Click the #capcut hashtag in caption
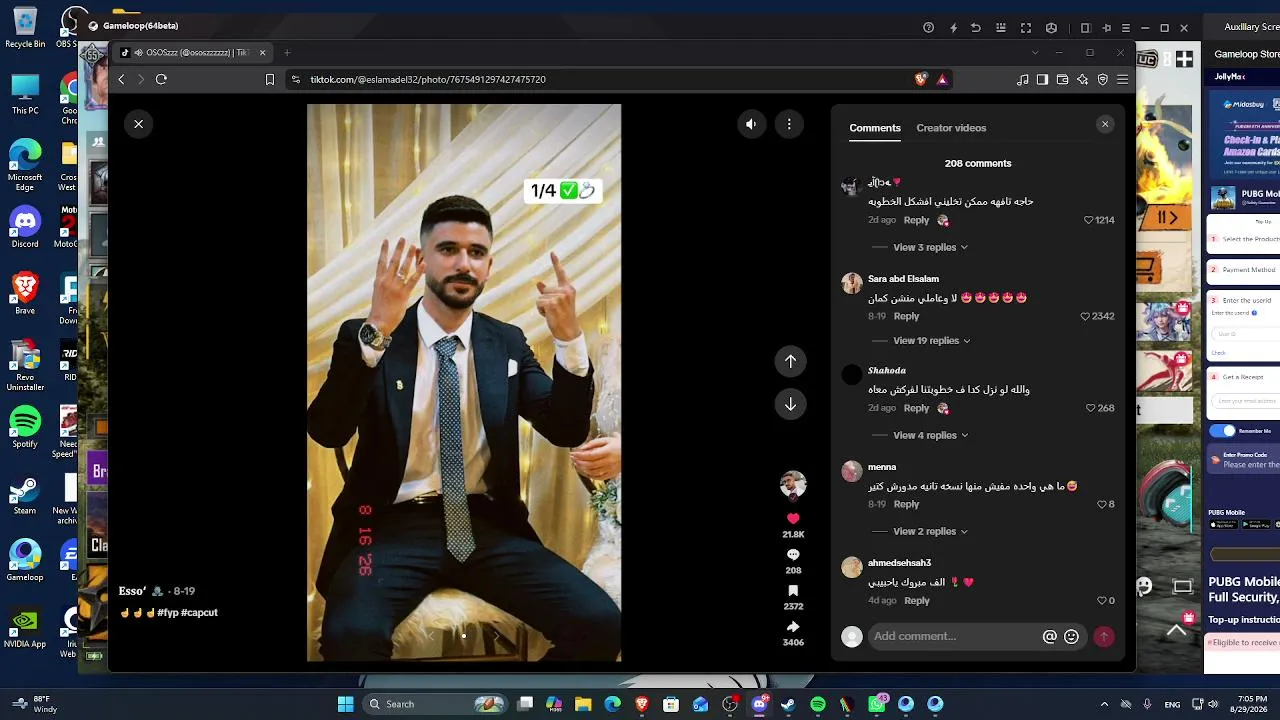Screen dimensions: 1280x720 point(199,612)
